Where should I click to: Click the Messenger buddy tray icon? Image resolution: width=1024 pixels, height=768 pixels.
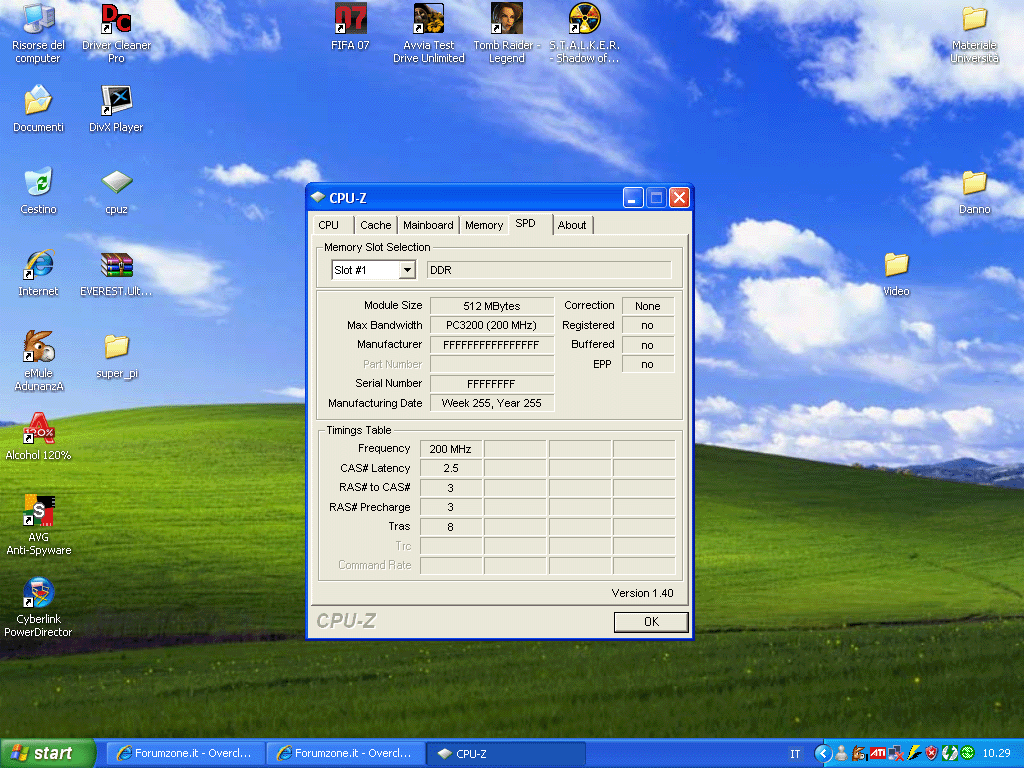pyautogui.click(x=842, y=753)
